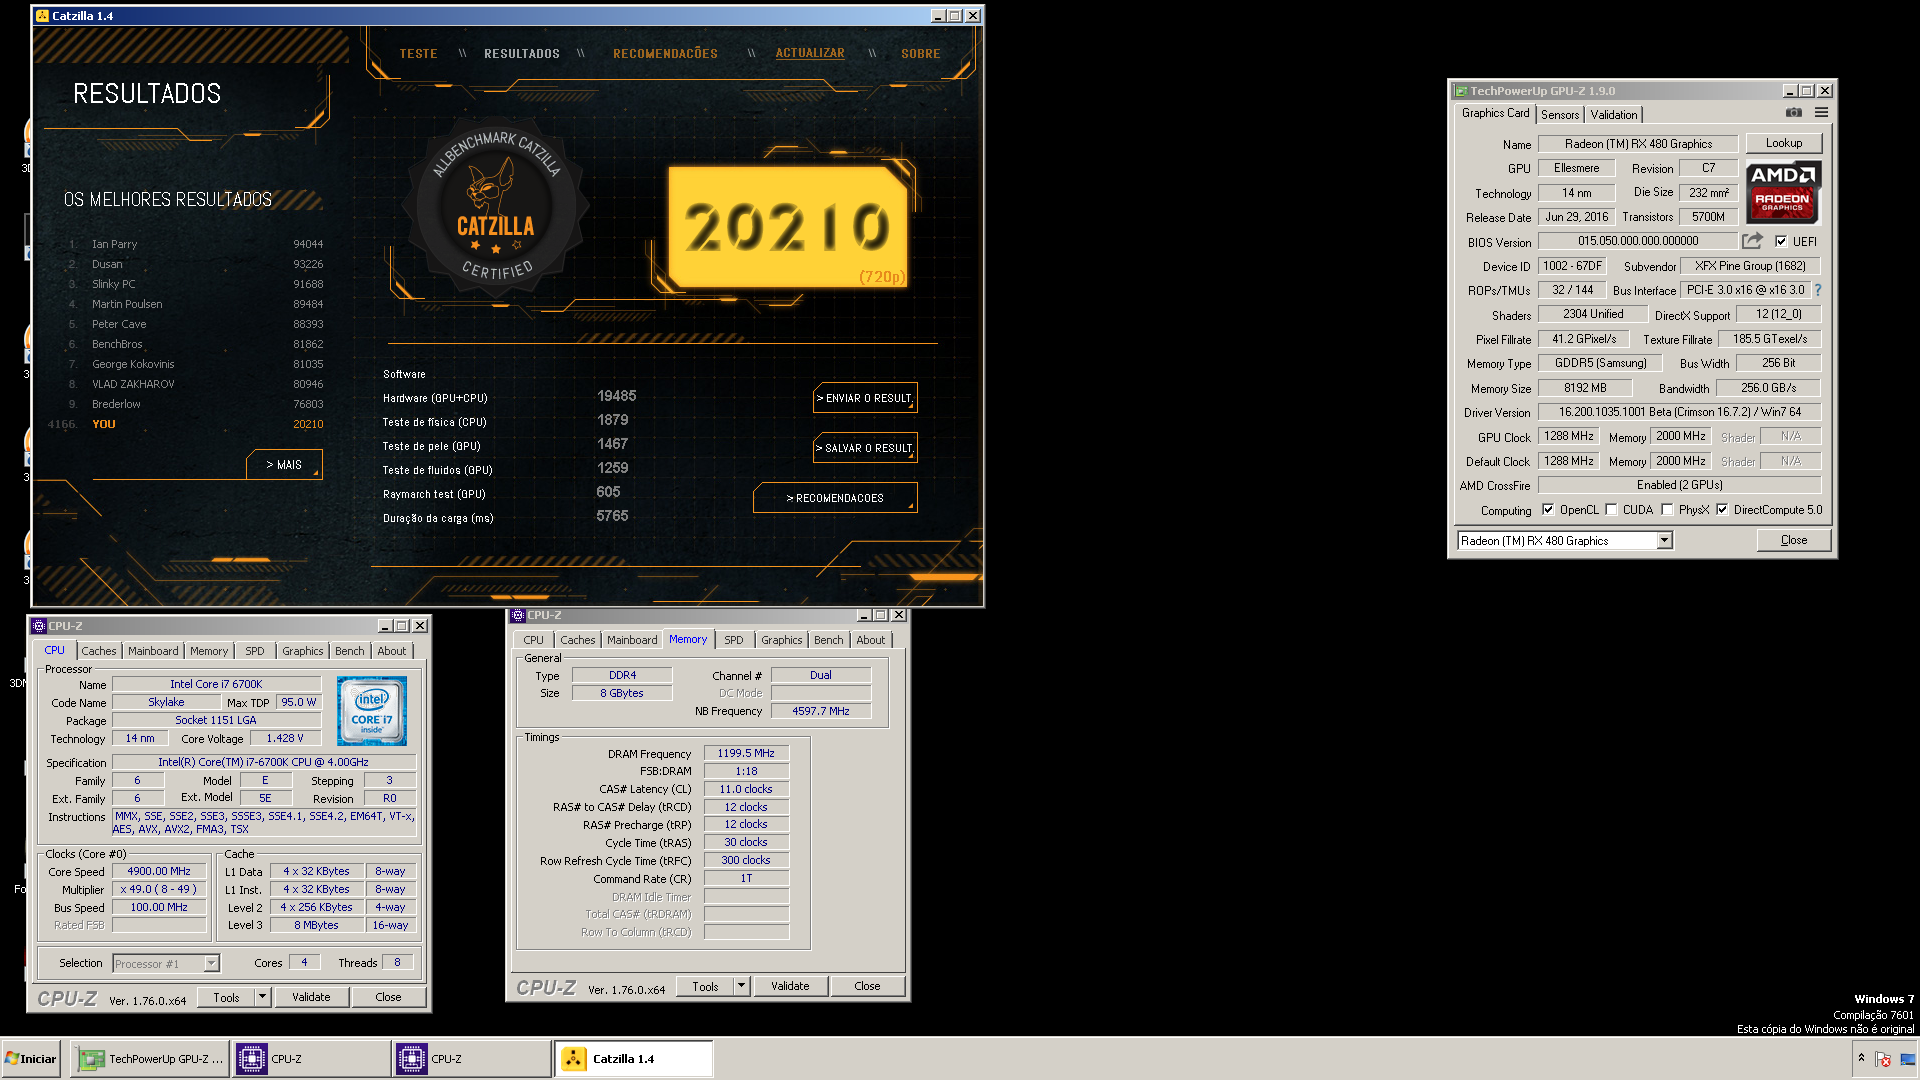Toggle the CUDA checkbox
This screenshot has width=1920, height=1080.
pyautogui.click(x=1611, y=510)
